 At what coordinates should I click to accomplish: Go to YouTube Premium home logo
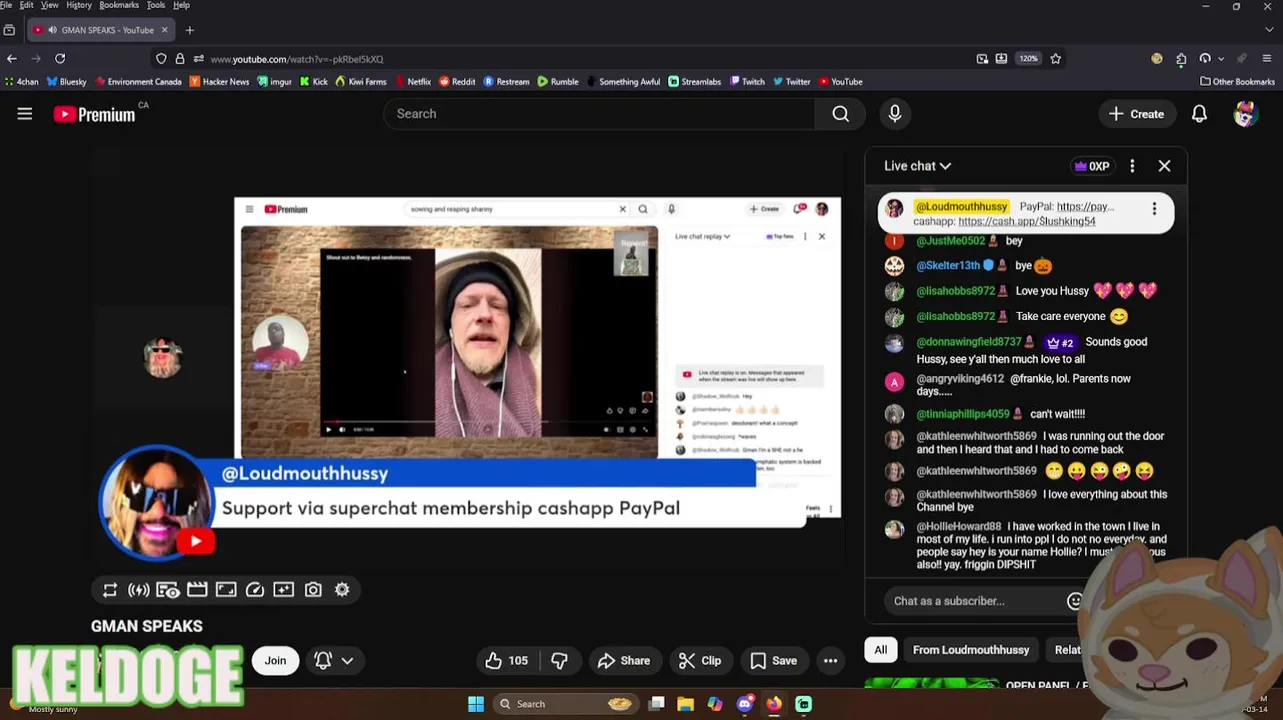[x=94, y=114]
